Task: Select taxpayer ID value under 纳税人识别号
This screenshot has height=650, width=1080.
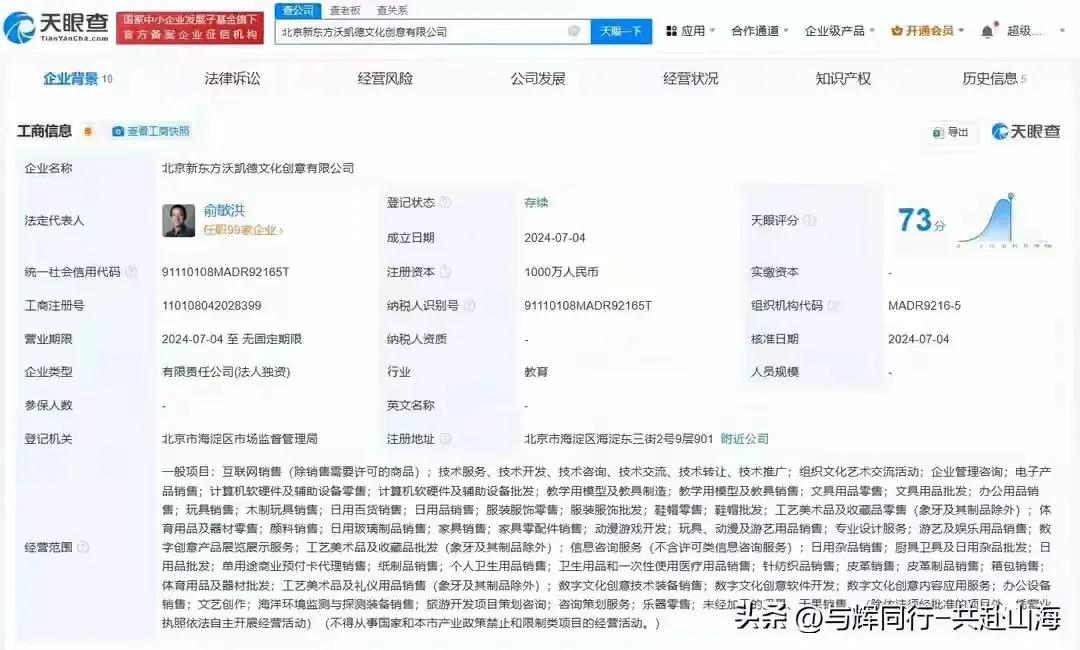Action: pyautogui.click(x=588, y=306)
